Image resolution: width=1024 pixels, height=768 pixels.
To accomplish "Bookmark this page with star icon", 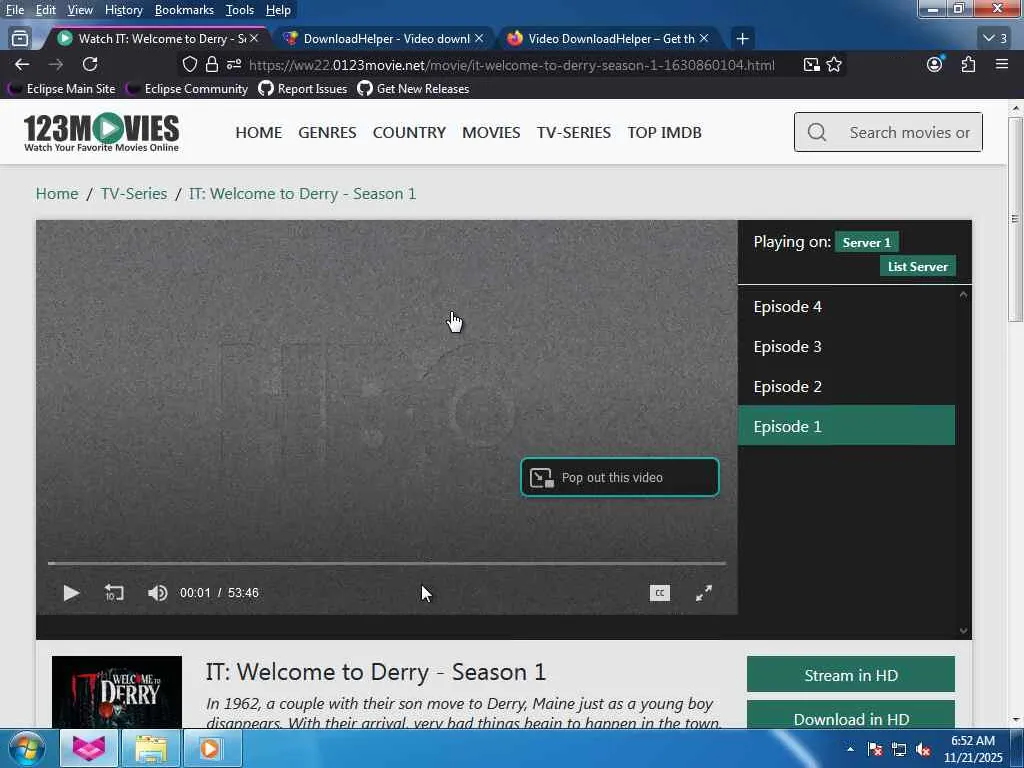I will pos(834,64).
